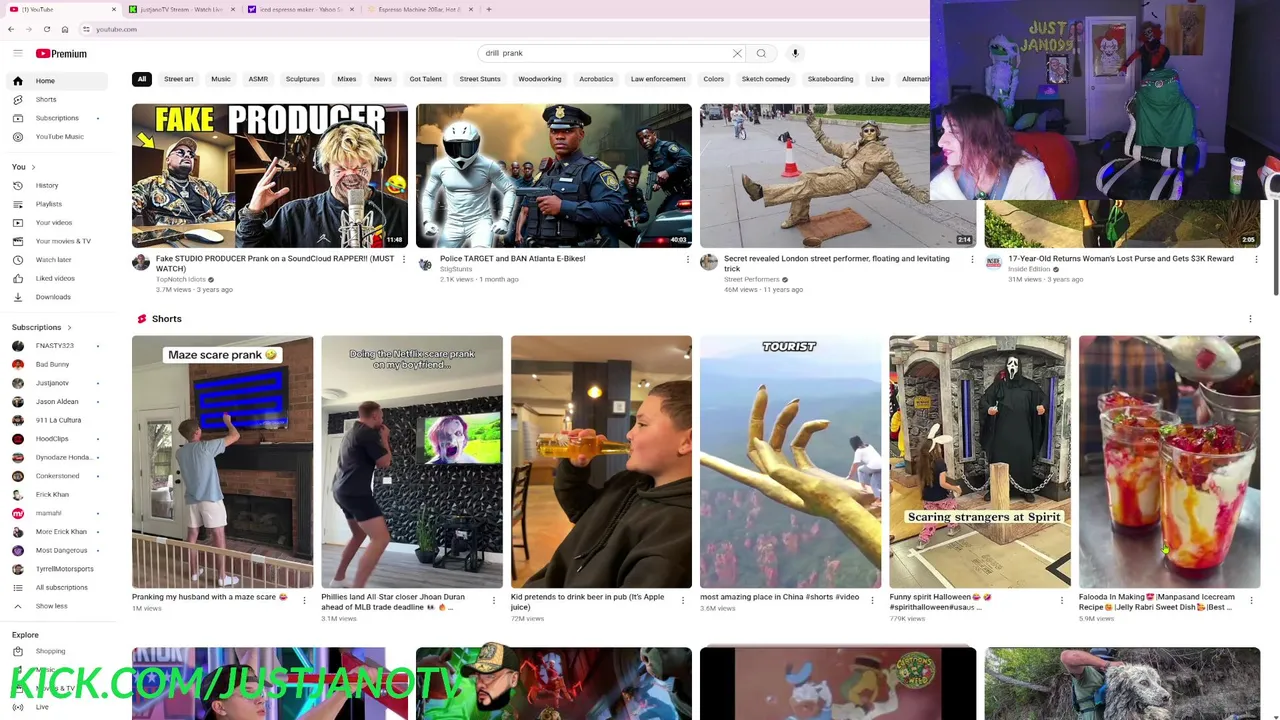Image resolution: width=1280 pixels, height=720 pixels.
Task: Play the Maze scare prank short
Action: (x=222, y=462)
